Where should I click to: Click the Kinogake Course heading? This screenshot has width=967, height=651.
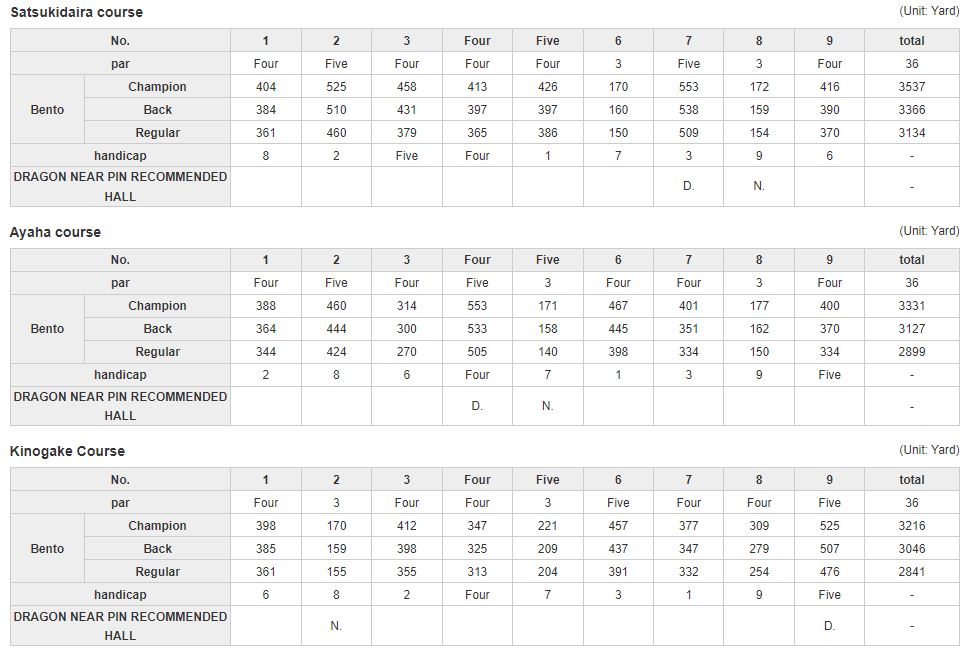(x=67, y=451)
